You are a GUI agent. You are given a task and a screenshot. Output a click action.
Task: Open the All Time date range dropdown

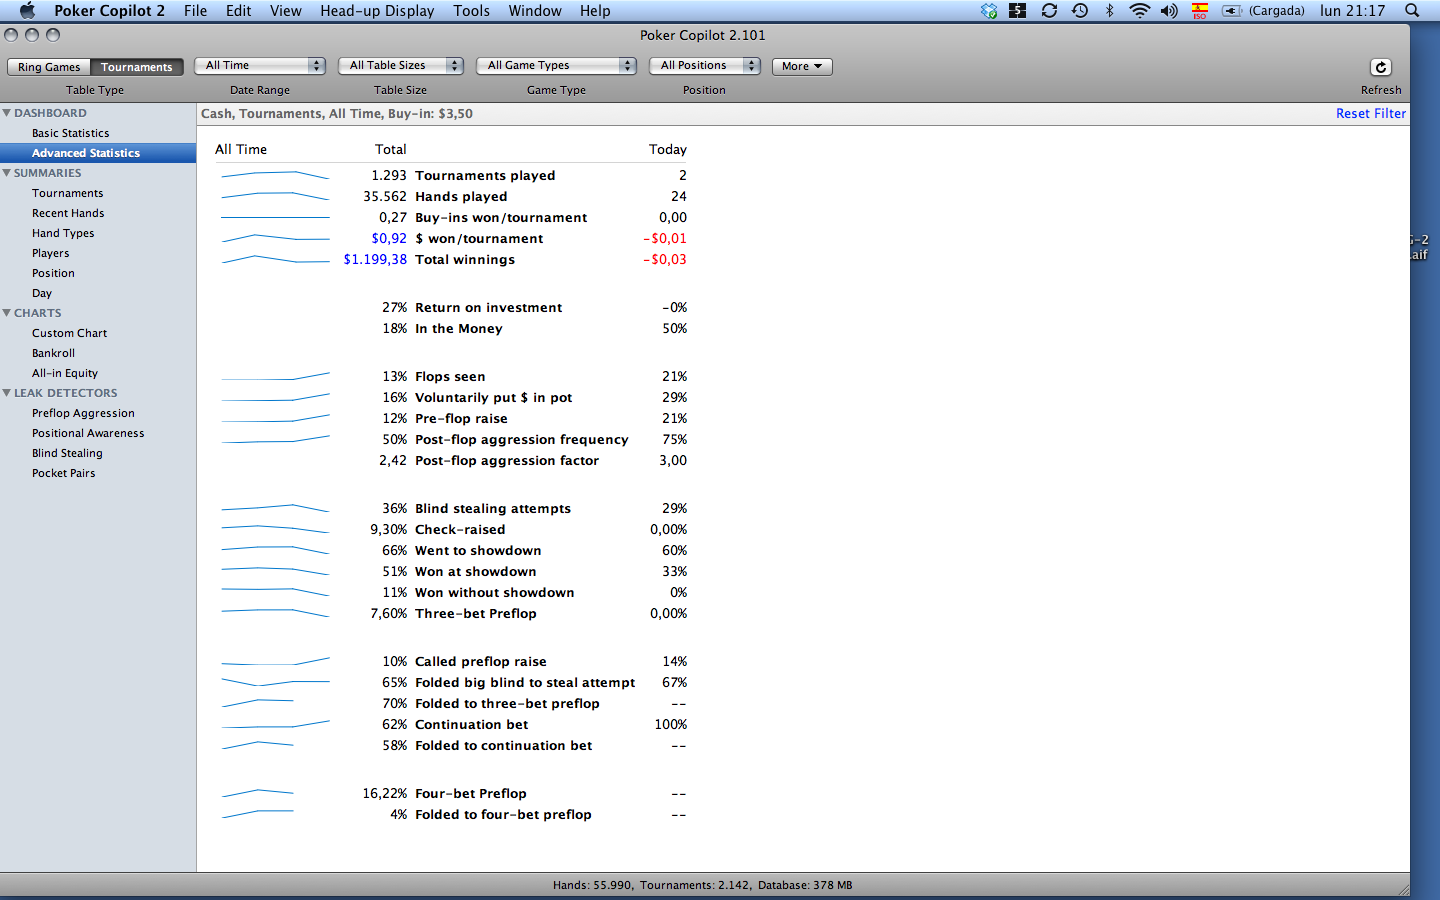tap(260, 65)
